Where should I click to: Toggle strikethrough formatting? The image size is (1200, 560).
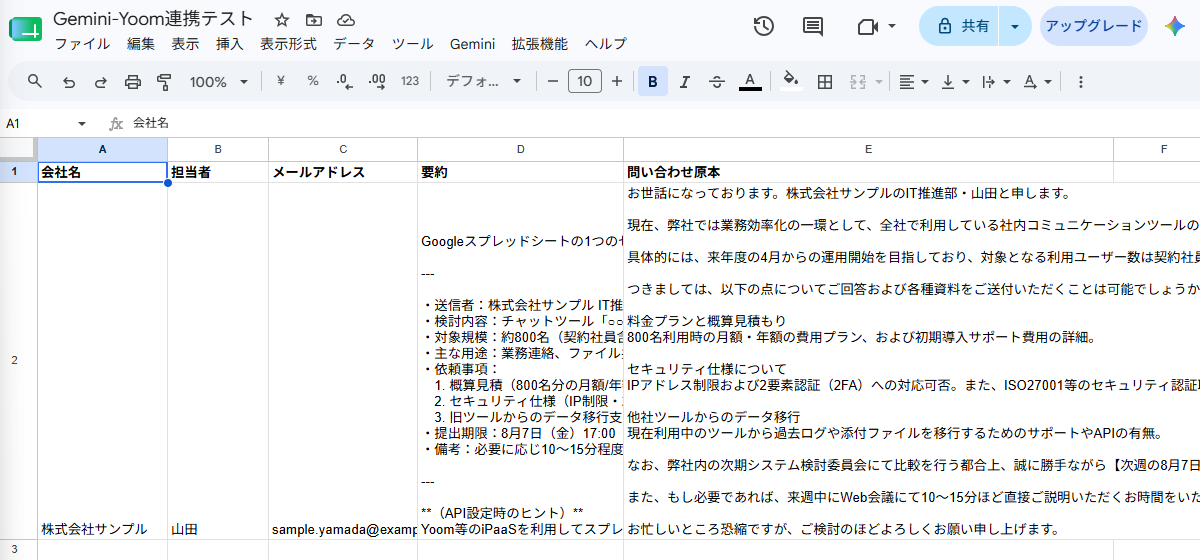pos(717,82)
